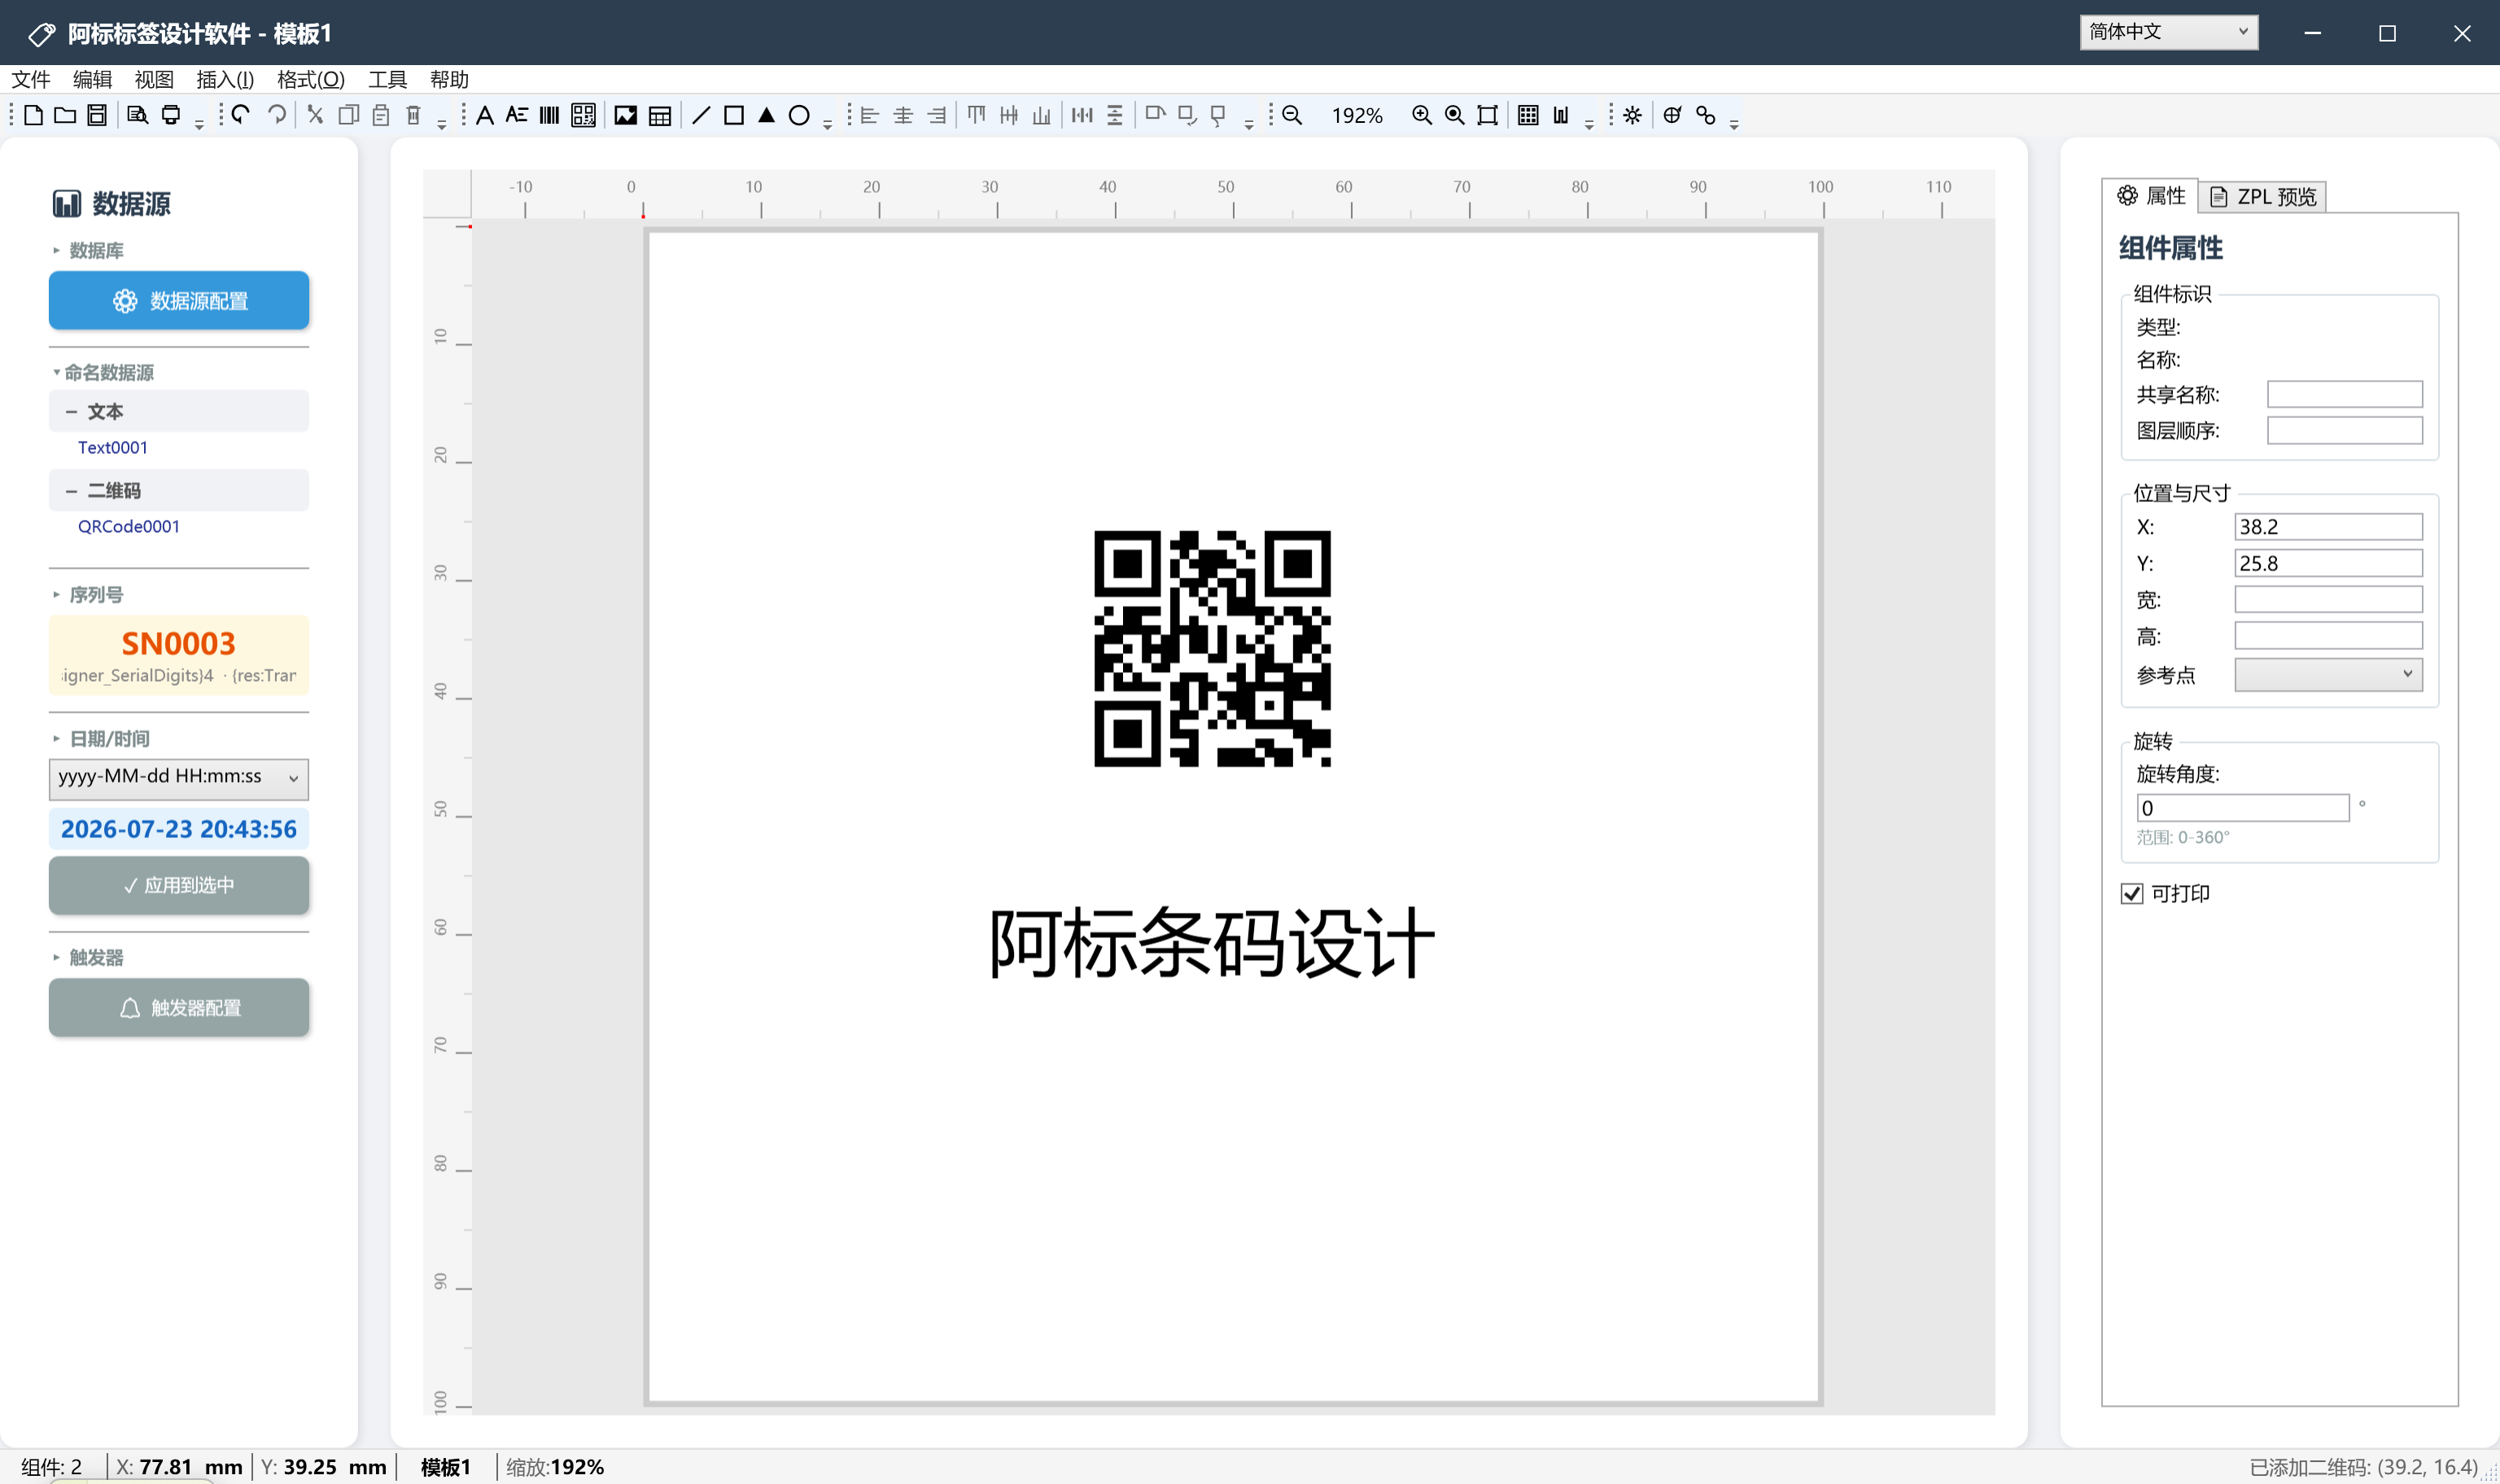Click the linked-circles toolbar icon
The height and width of the screenshot is (1484, 2500).
coord(1706,115)
